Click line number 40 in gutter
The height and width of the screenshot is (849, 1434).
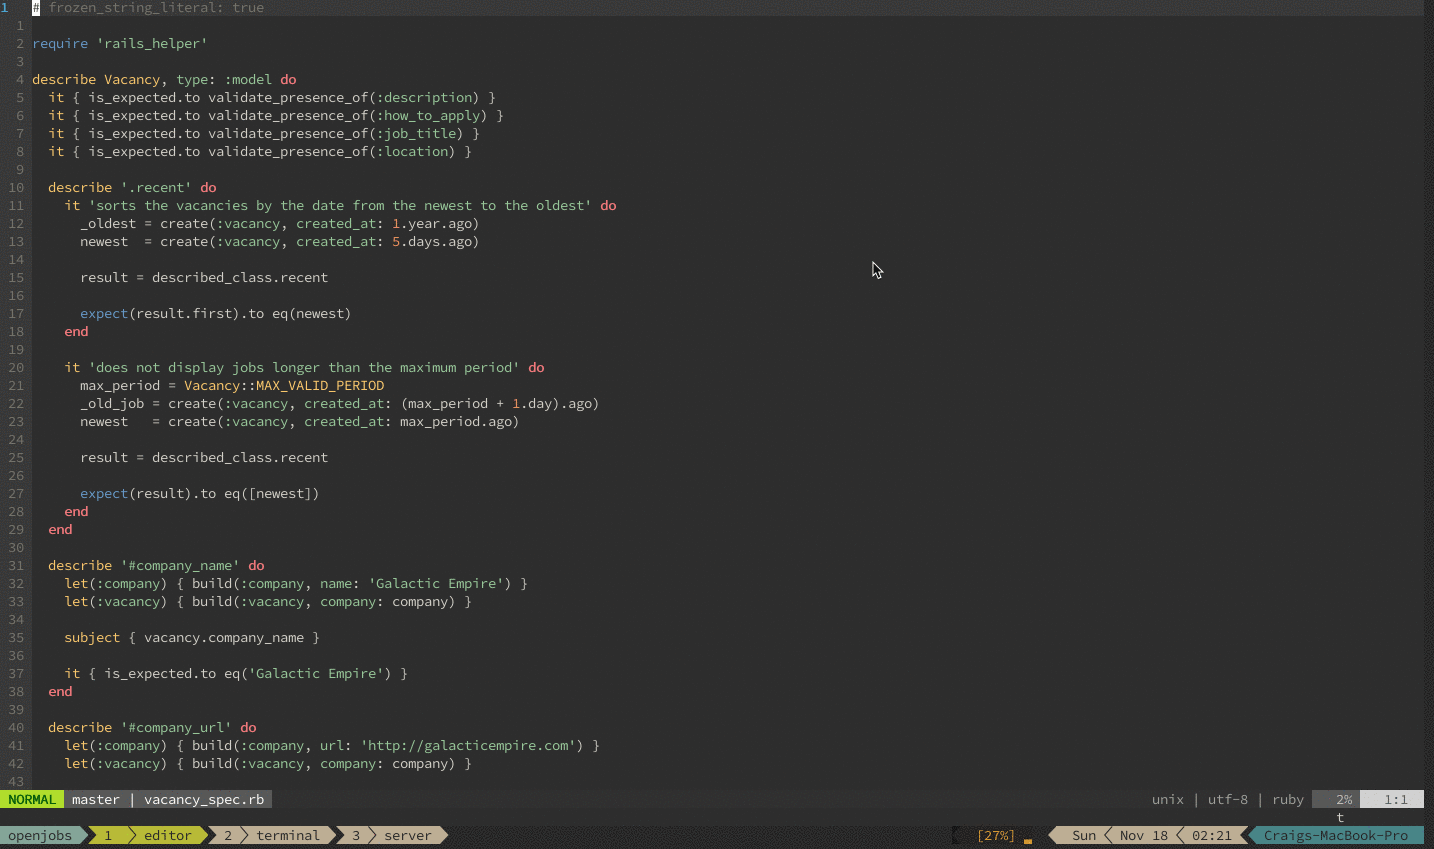coord(16,728)
